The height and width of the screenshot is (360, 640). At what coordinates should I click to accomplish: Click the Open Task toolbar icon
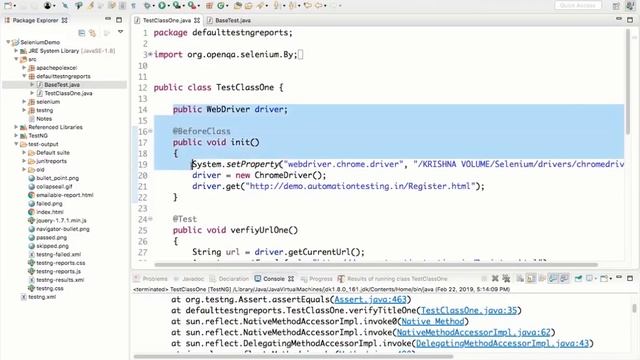(249, 5)
